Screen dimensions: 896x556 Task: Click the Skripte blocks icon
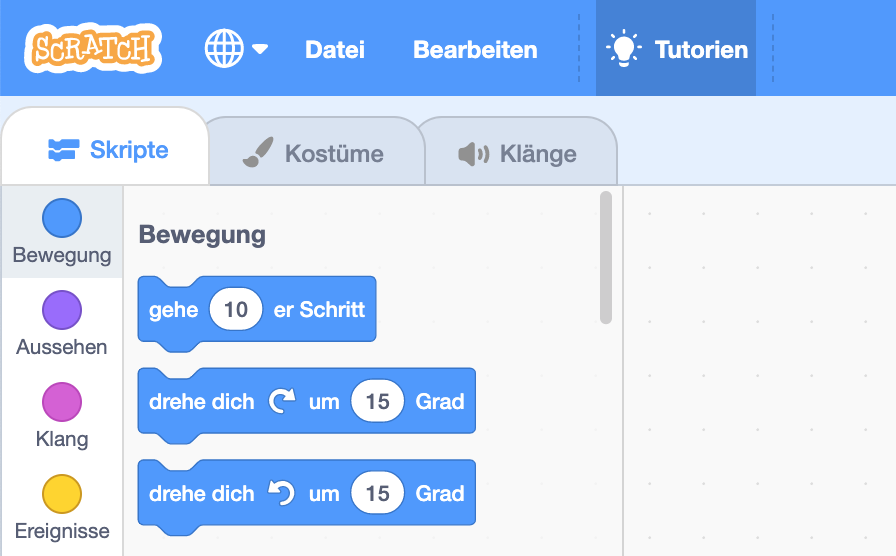tap(63, 150)
